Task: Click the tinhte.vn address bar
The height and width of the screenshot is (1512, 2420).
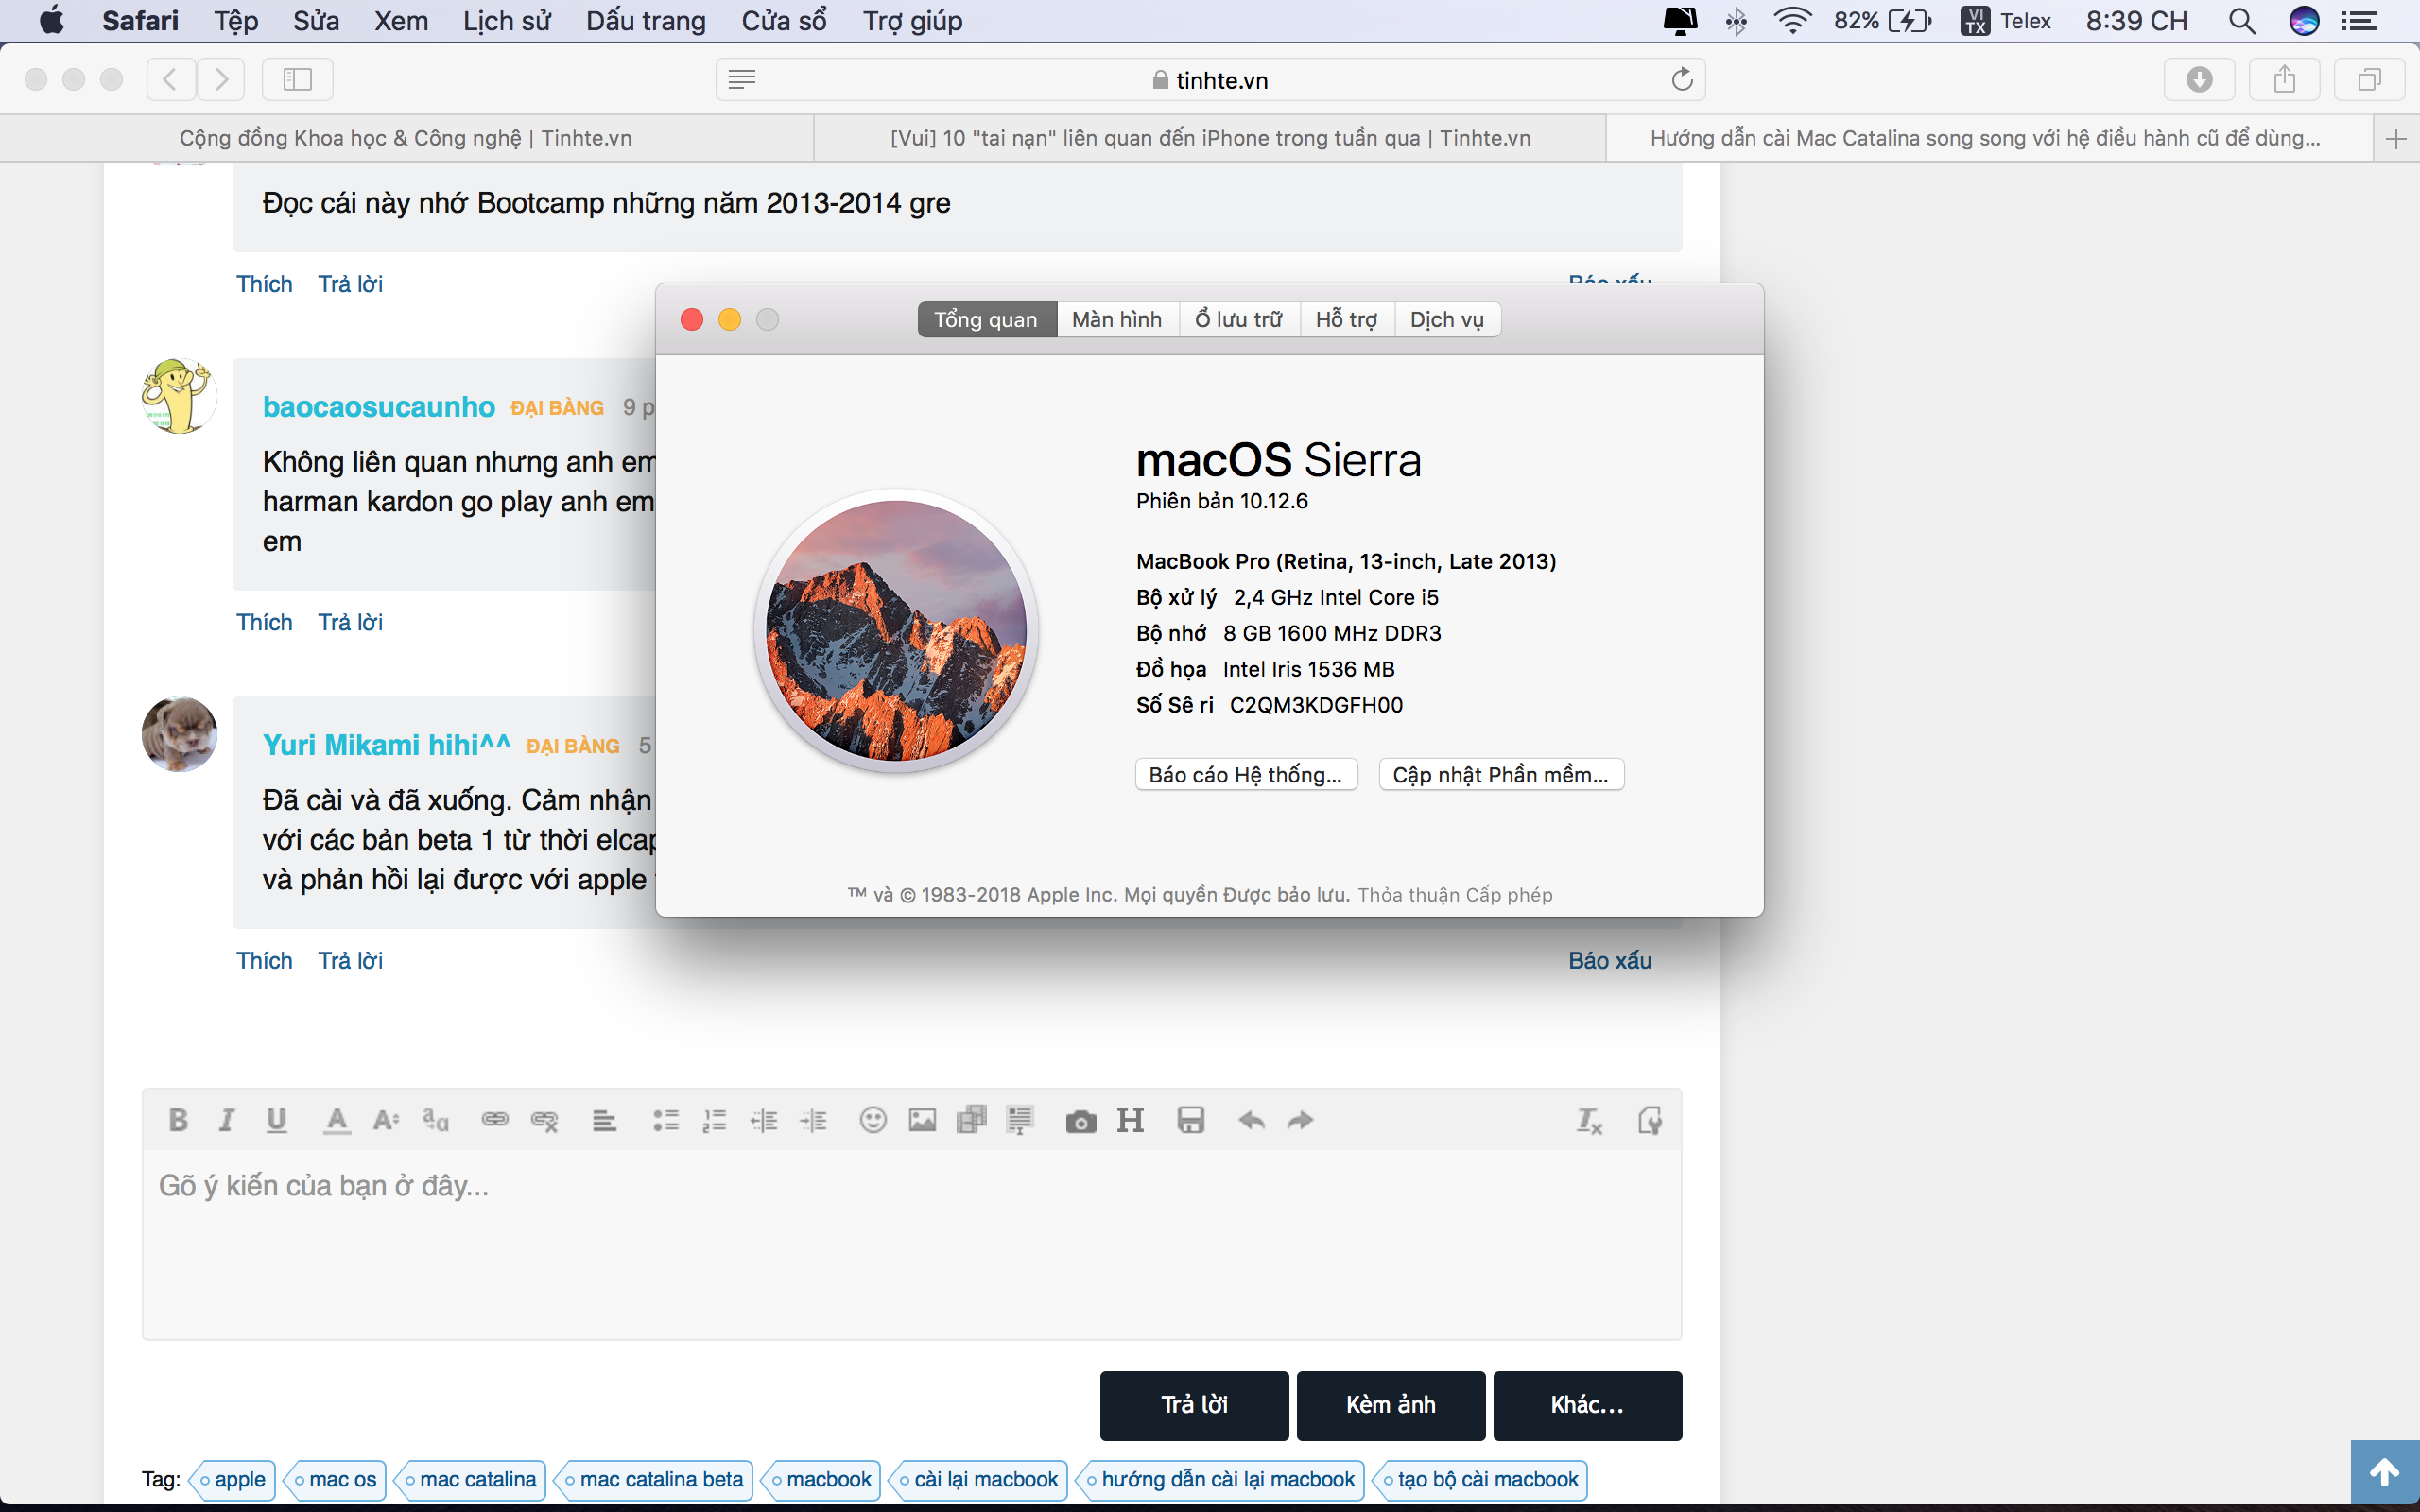Action: 1210,80
